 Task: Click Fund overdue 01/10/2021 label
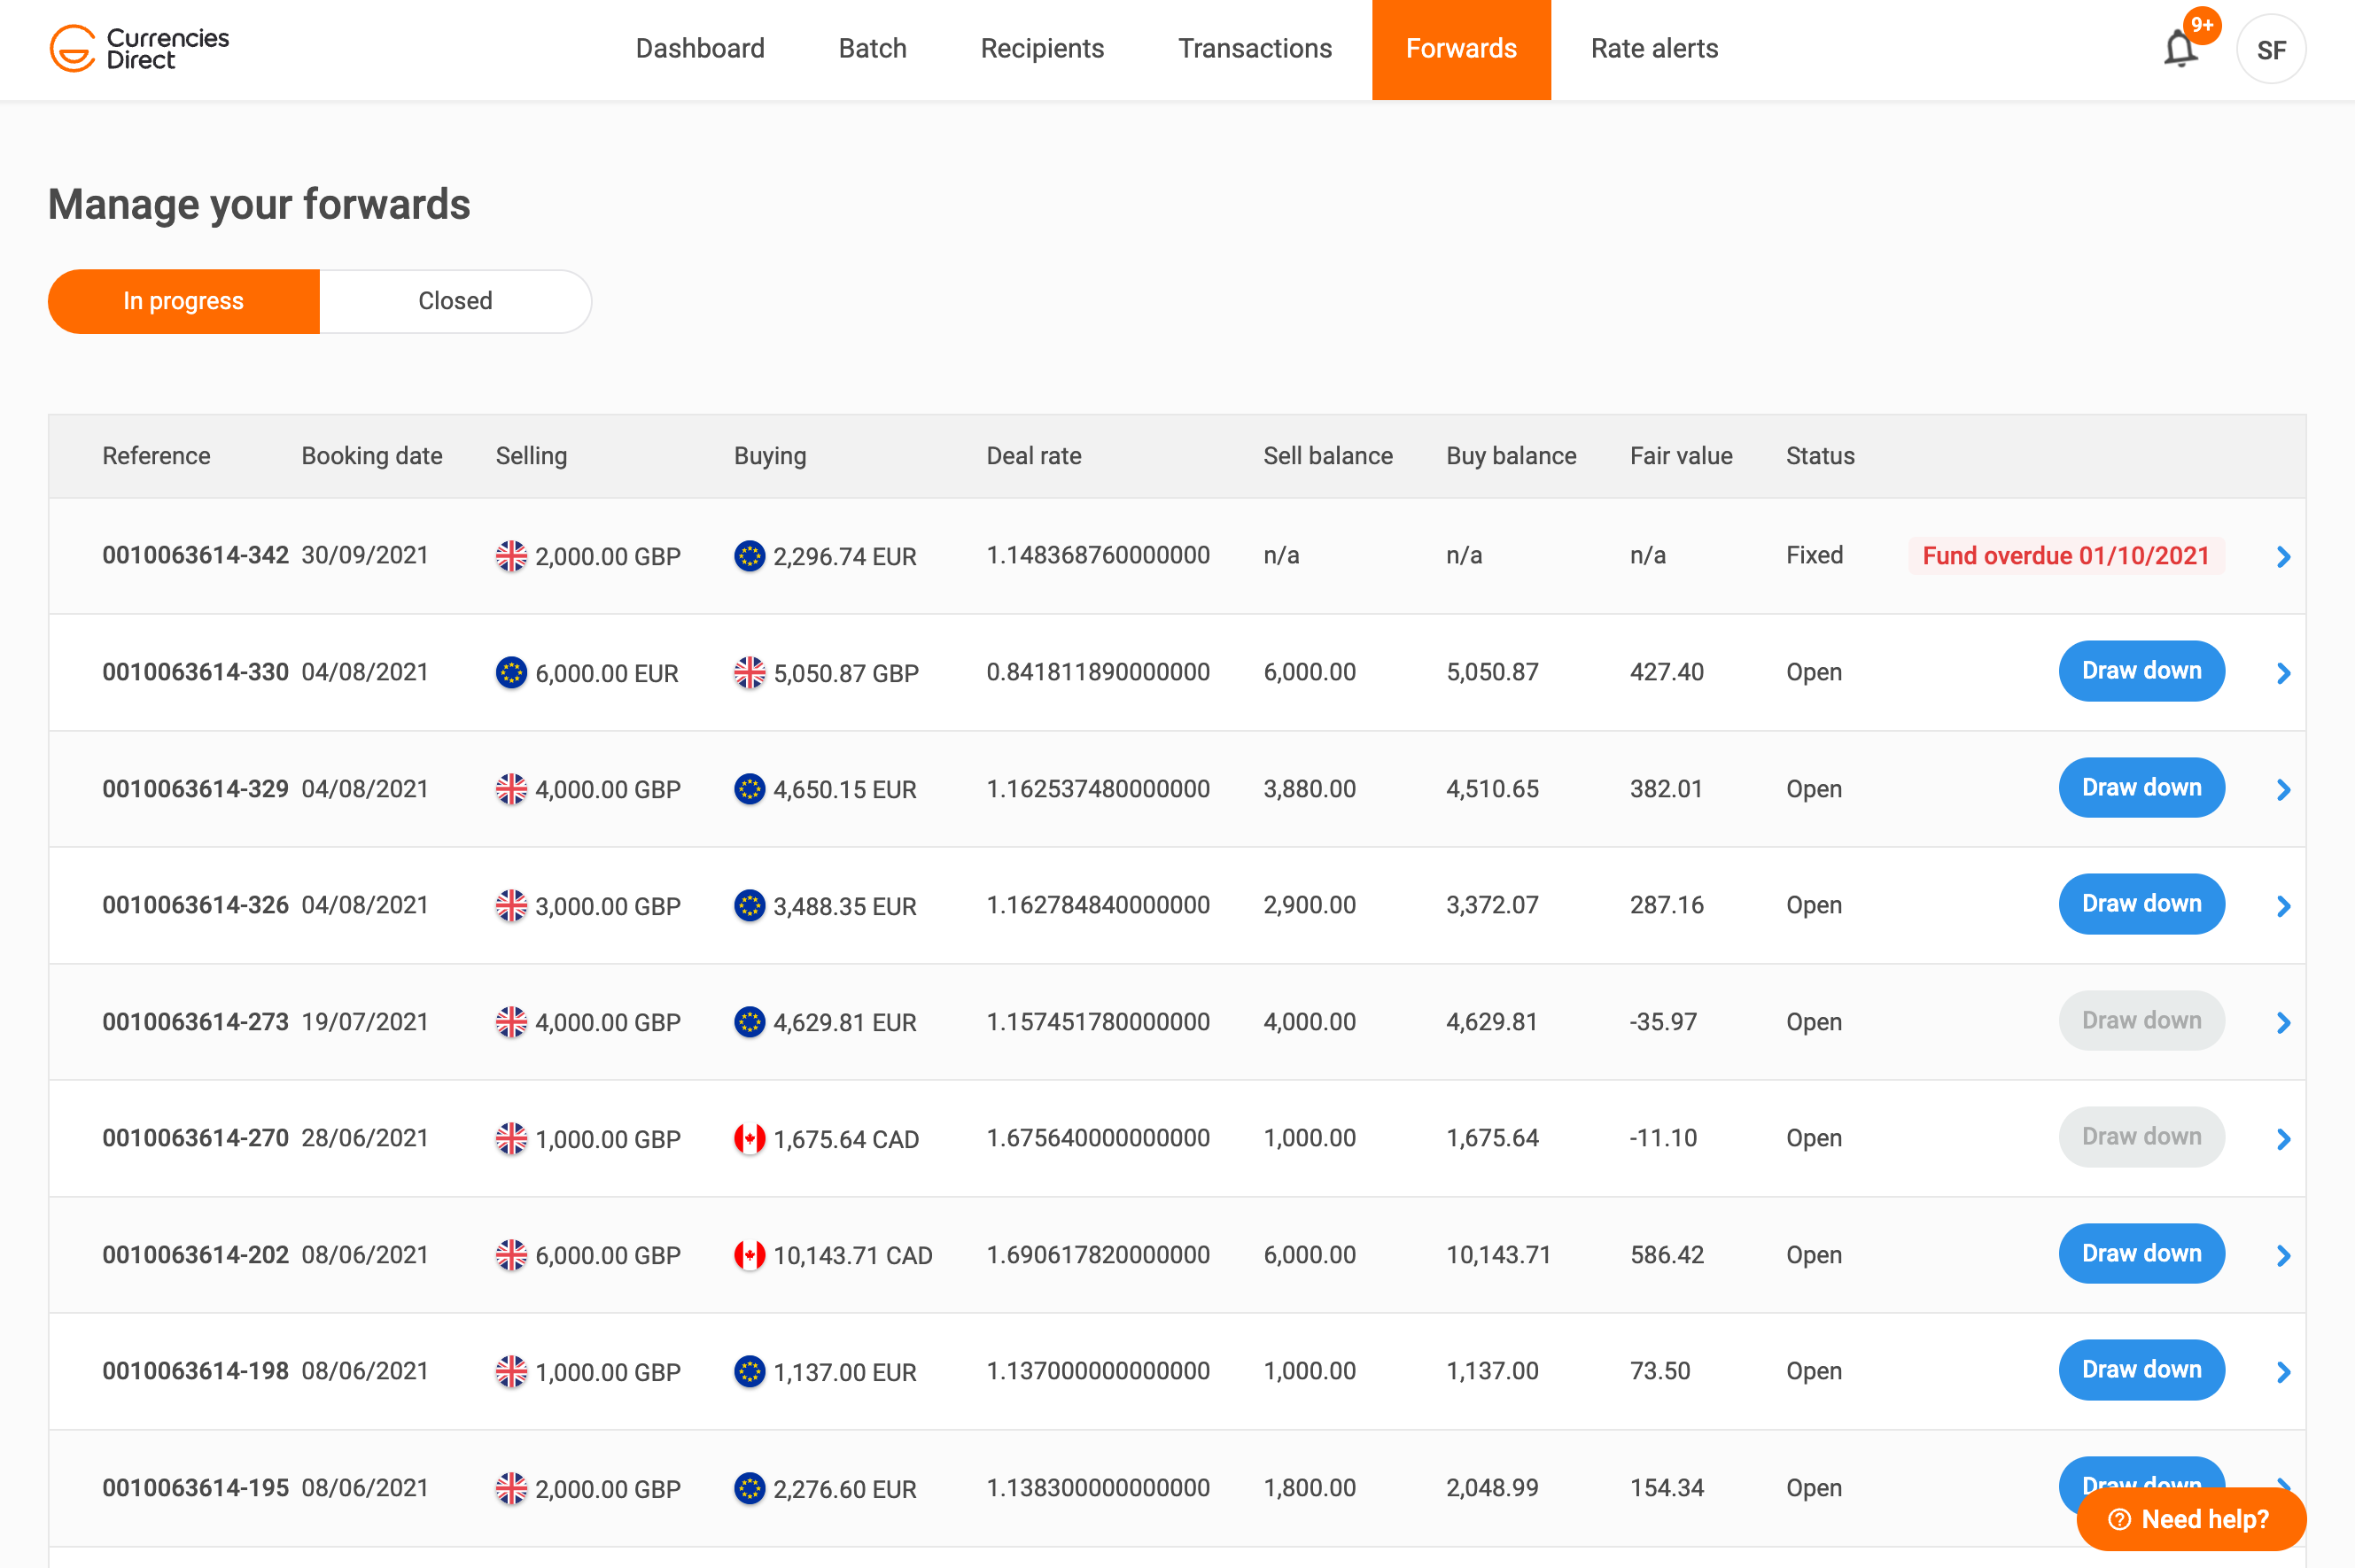(2065, 556)
